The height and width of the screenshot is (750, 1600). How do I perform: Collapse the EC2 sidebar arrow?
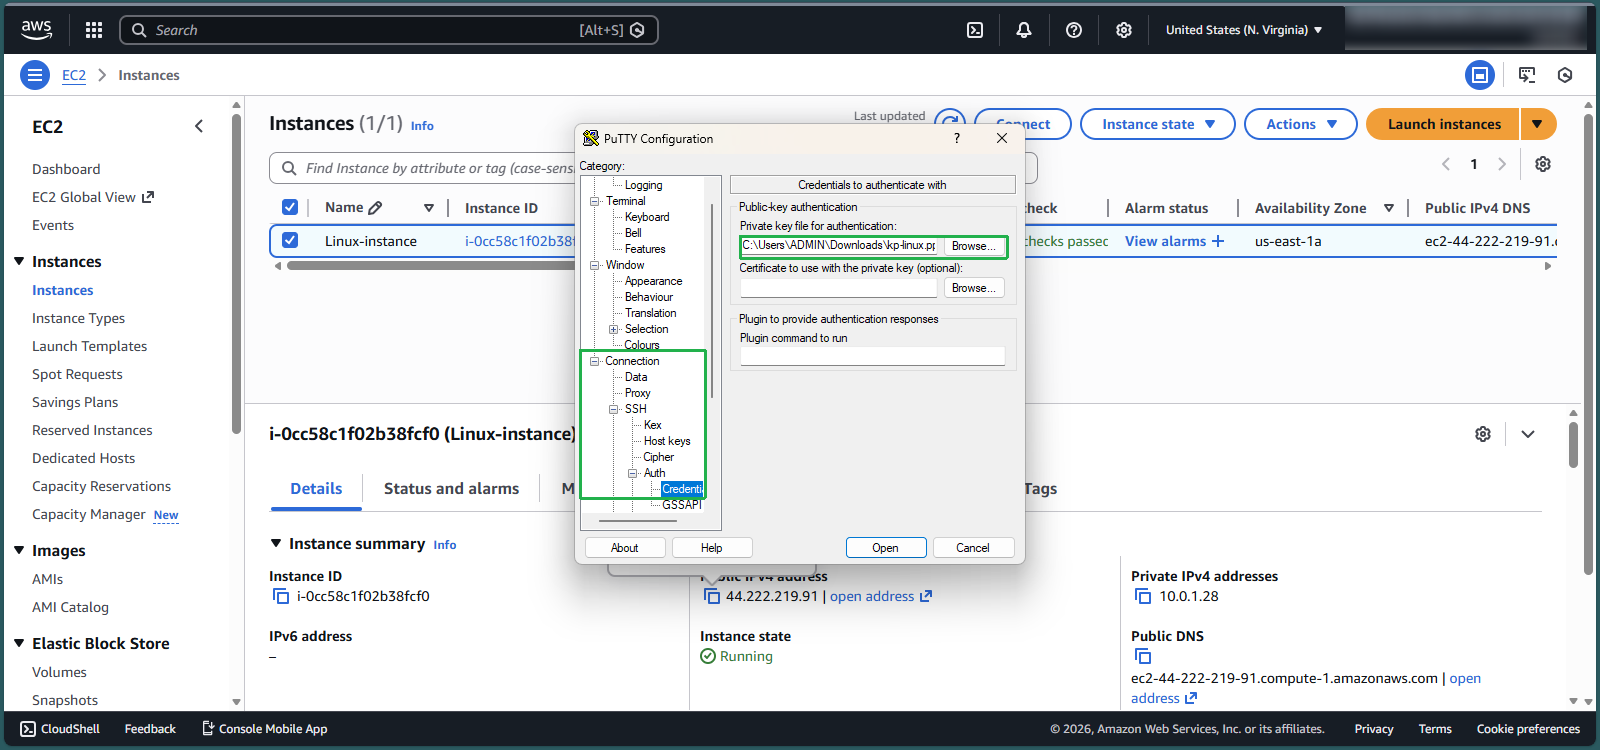point(199,126)
